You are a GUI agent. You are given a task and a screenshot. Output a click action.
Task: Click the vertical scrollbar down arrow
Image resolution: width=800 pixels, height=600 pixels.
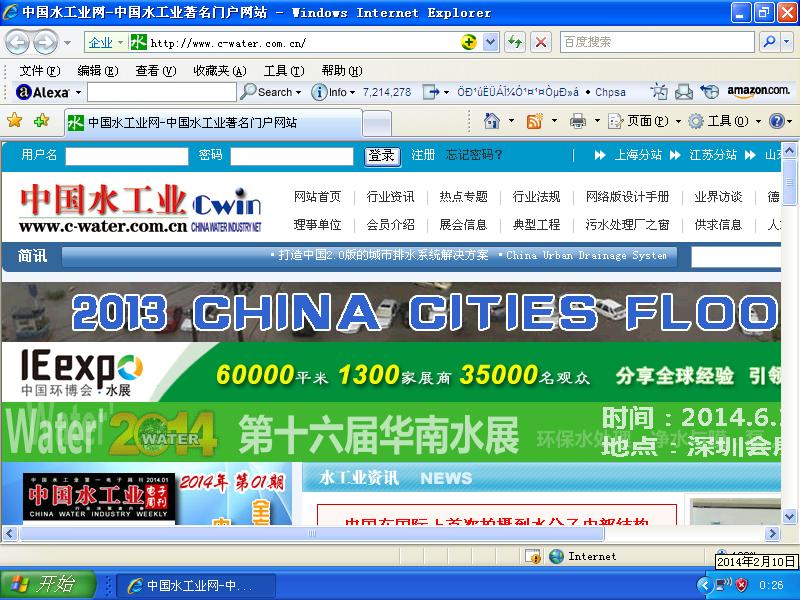coord(789,516)
